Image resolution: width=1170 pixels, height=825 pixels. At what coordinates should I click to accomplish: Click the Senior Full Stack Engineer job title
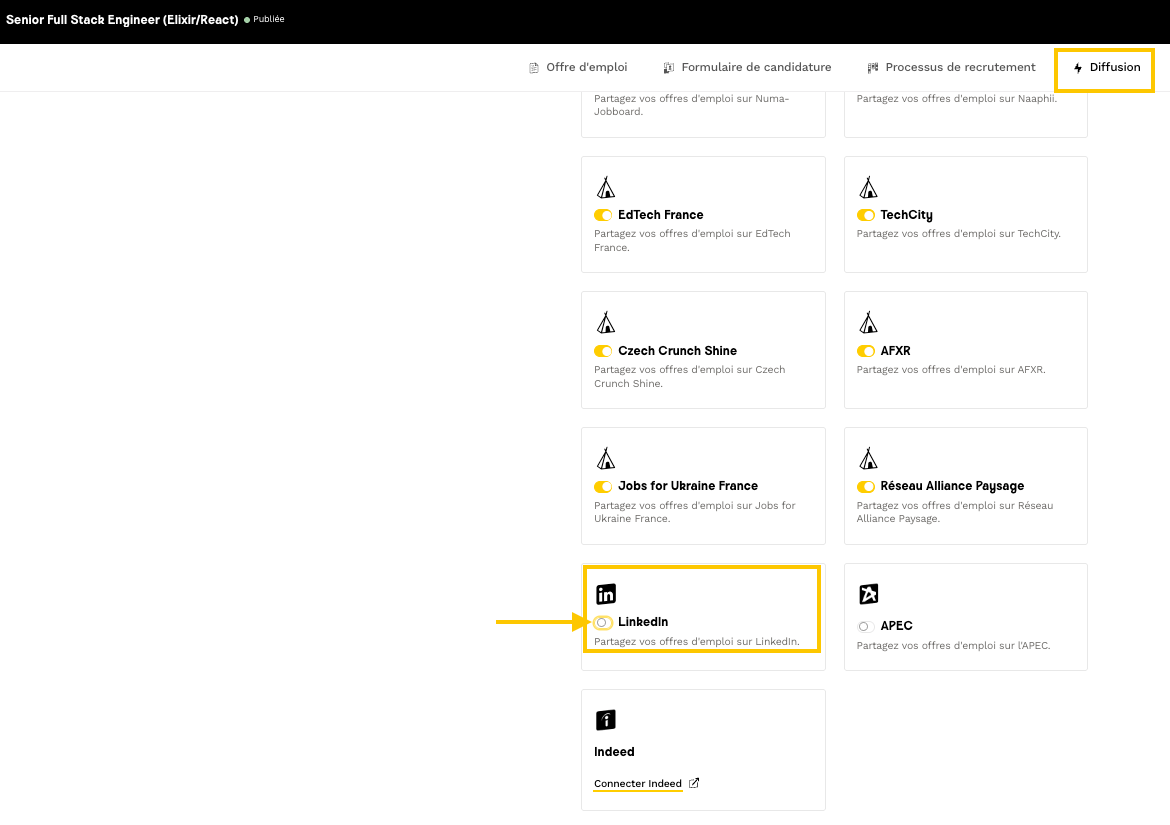pyautogui.click(x=122, y=20)
